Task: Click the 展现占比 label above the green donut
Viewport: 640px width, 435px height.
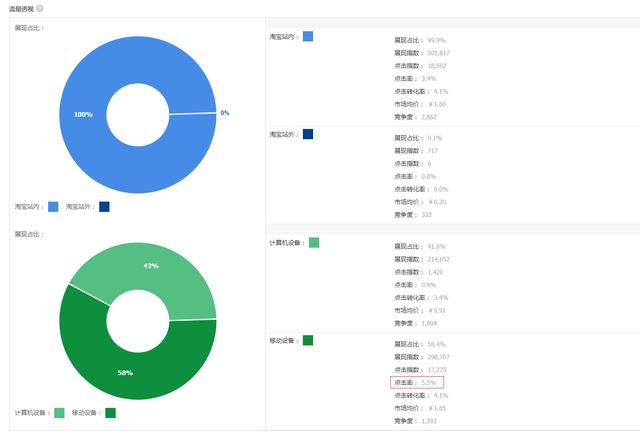Action: (29, 234)
